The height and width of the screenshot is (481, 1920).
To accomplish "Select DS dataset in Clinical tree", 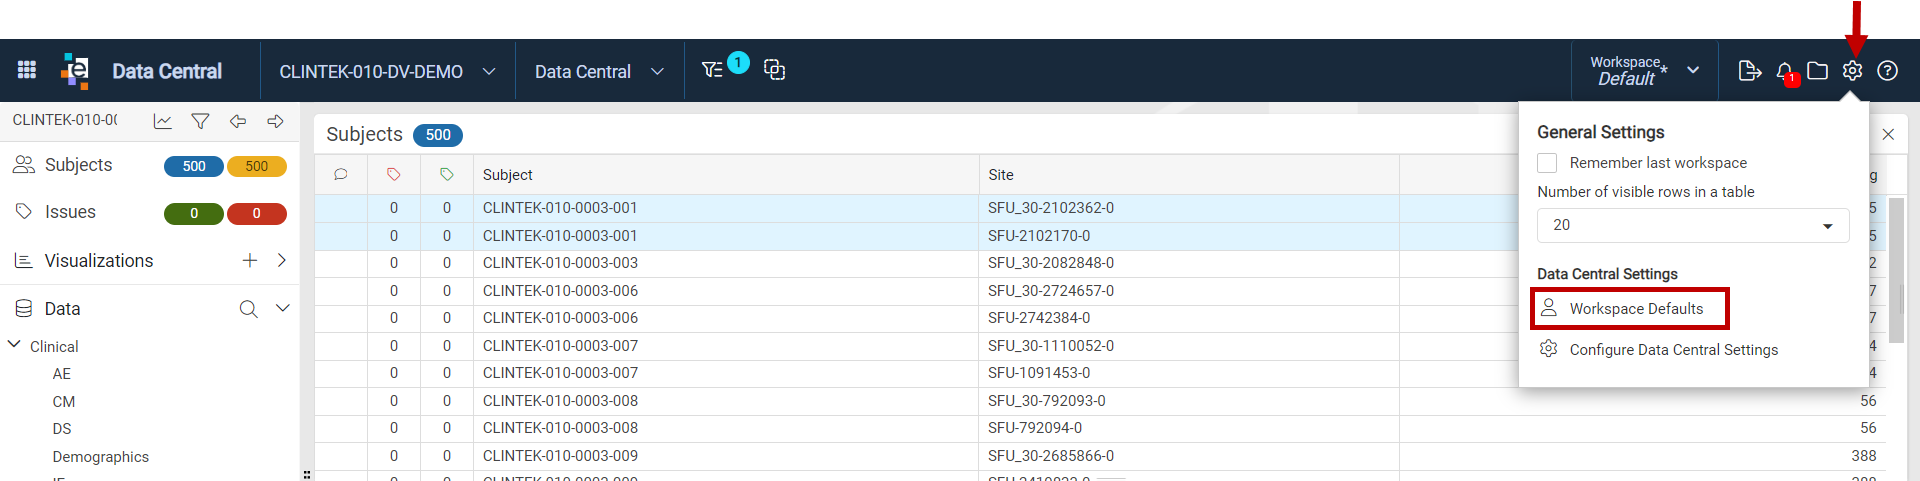I will click(62, 429).
